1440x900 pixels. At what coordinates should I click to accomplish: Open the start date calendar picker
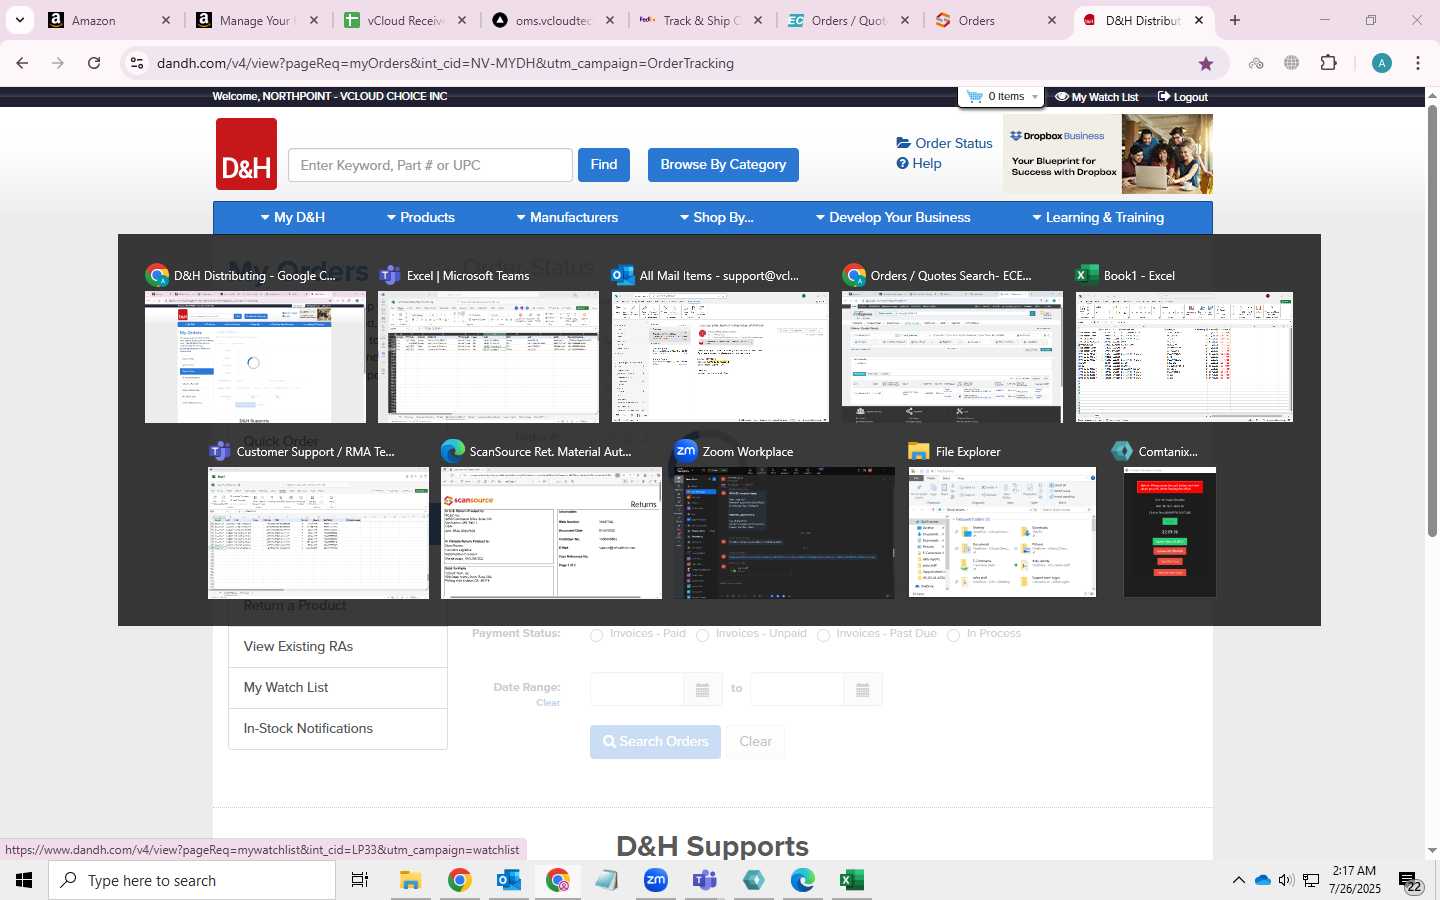point(702,690)
